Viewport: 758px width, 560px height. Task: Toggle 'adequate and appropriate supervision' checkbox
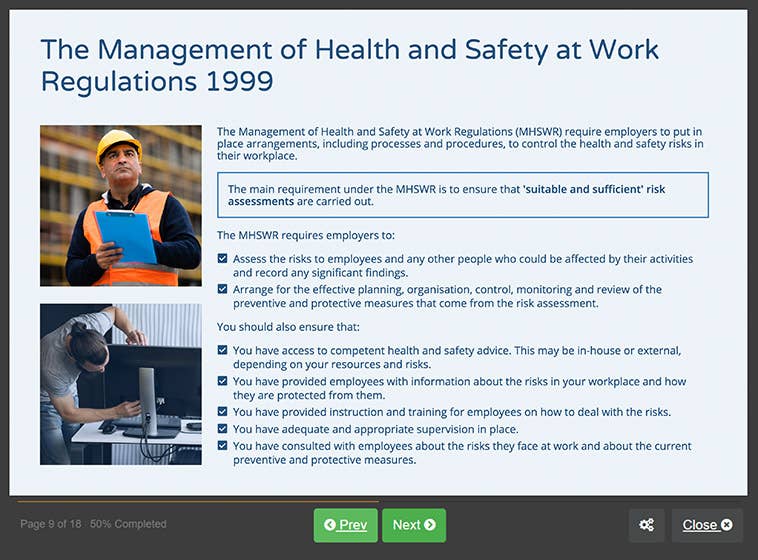click(x=223, y=428)
